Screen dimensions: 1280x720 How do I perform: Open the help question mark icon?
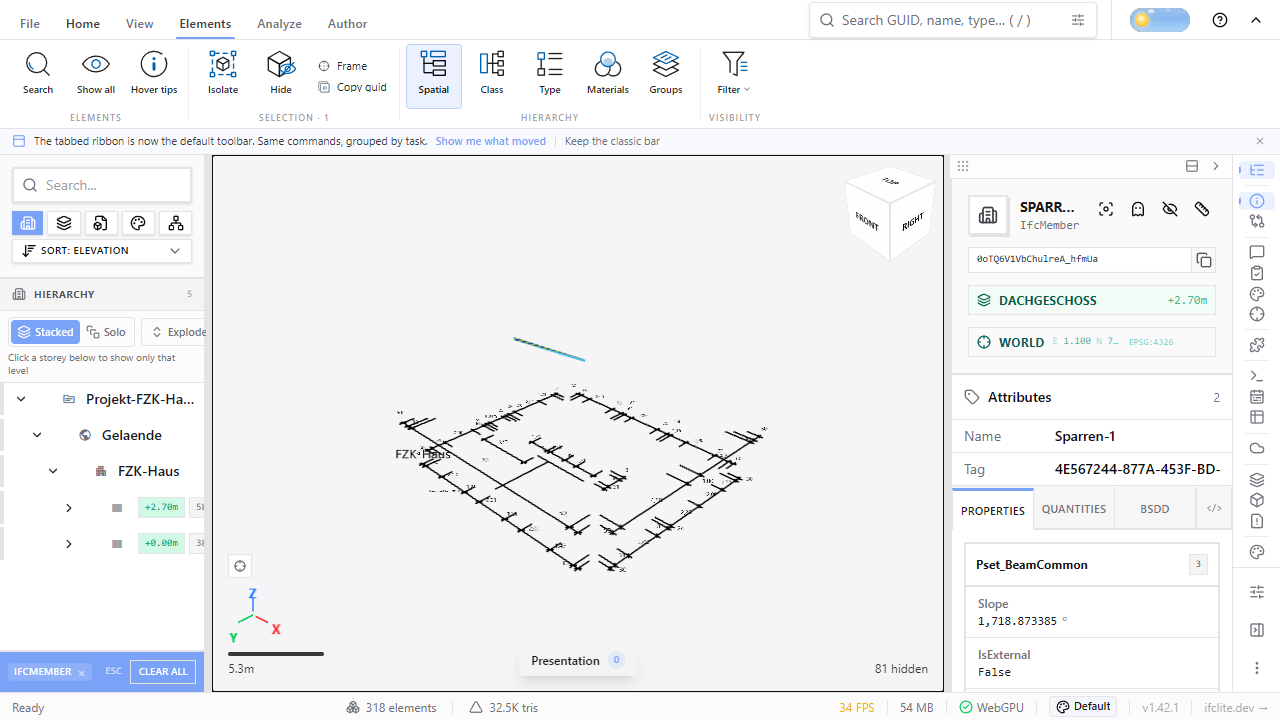[x=1220, y=20]
